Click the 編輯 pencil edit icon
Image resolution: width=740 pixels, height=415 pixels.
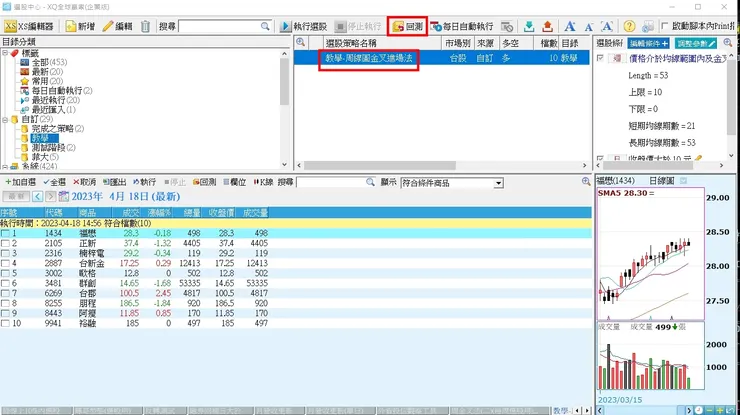click(x=108, y=26)
